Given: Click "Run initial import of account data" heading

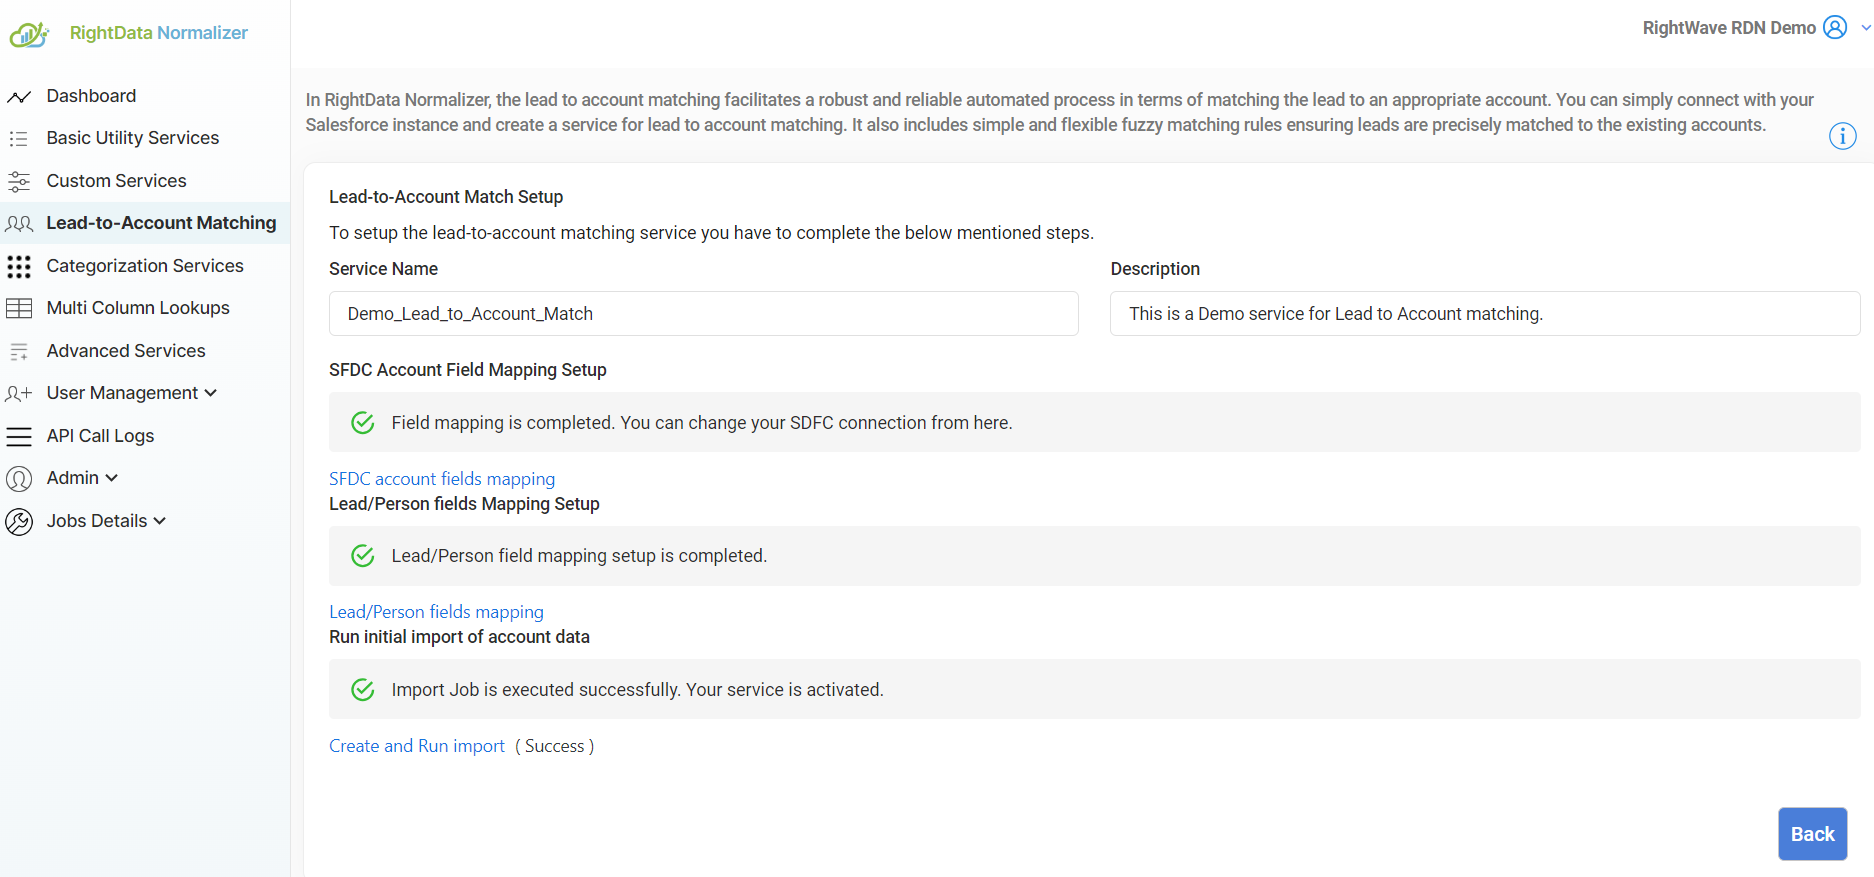Looking at the screenshot, I should pos(459,637).
